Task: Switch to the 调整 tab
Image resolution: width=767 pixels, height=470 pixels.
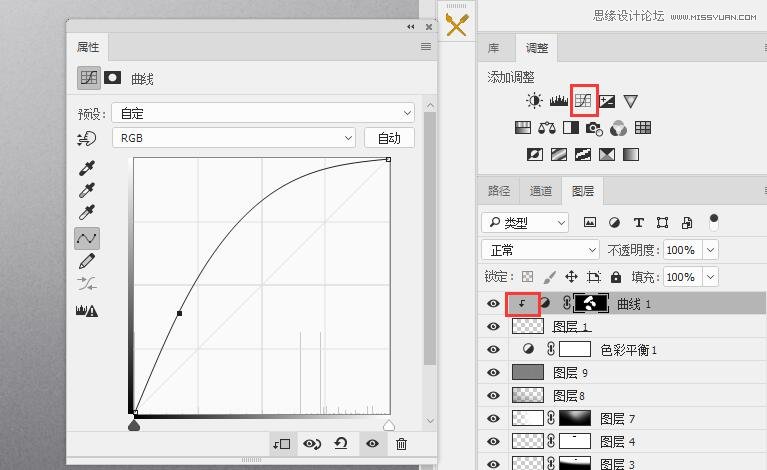Action: pos(537,48)
